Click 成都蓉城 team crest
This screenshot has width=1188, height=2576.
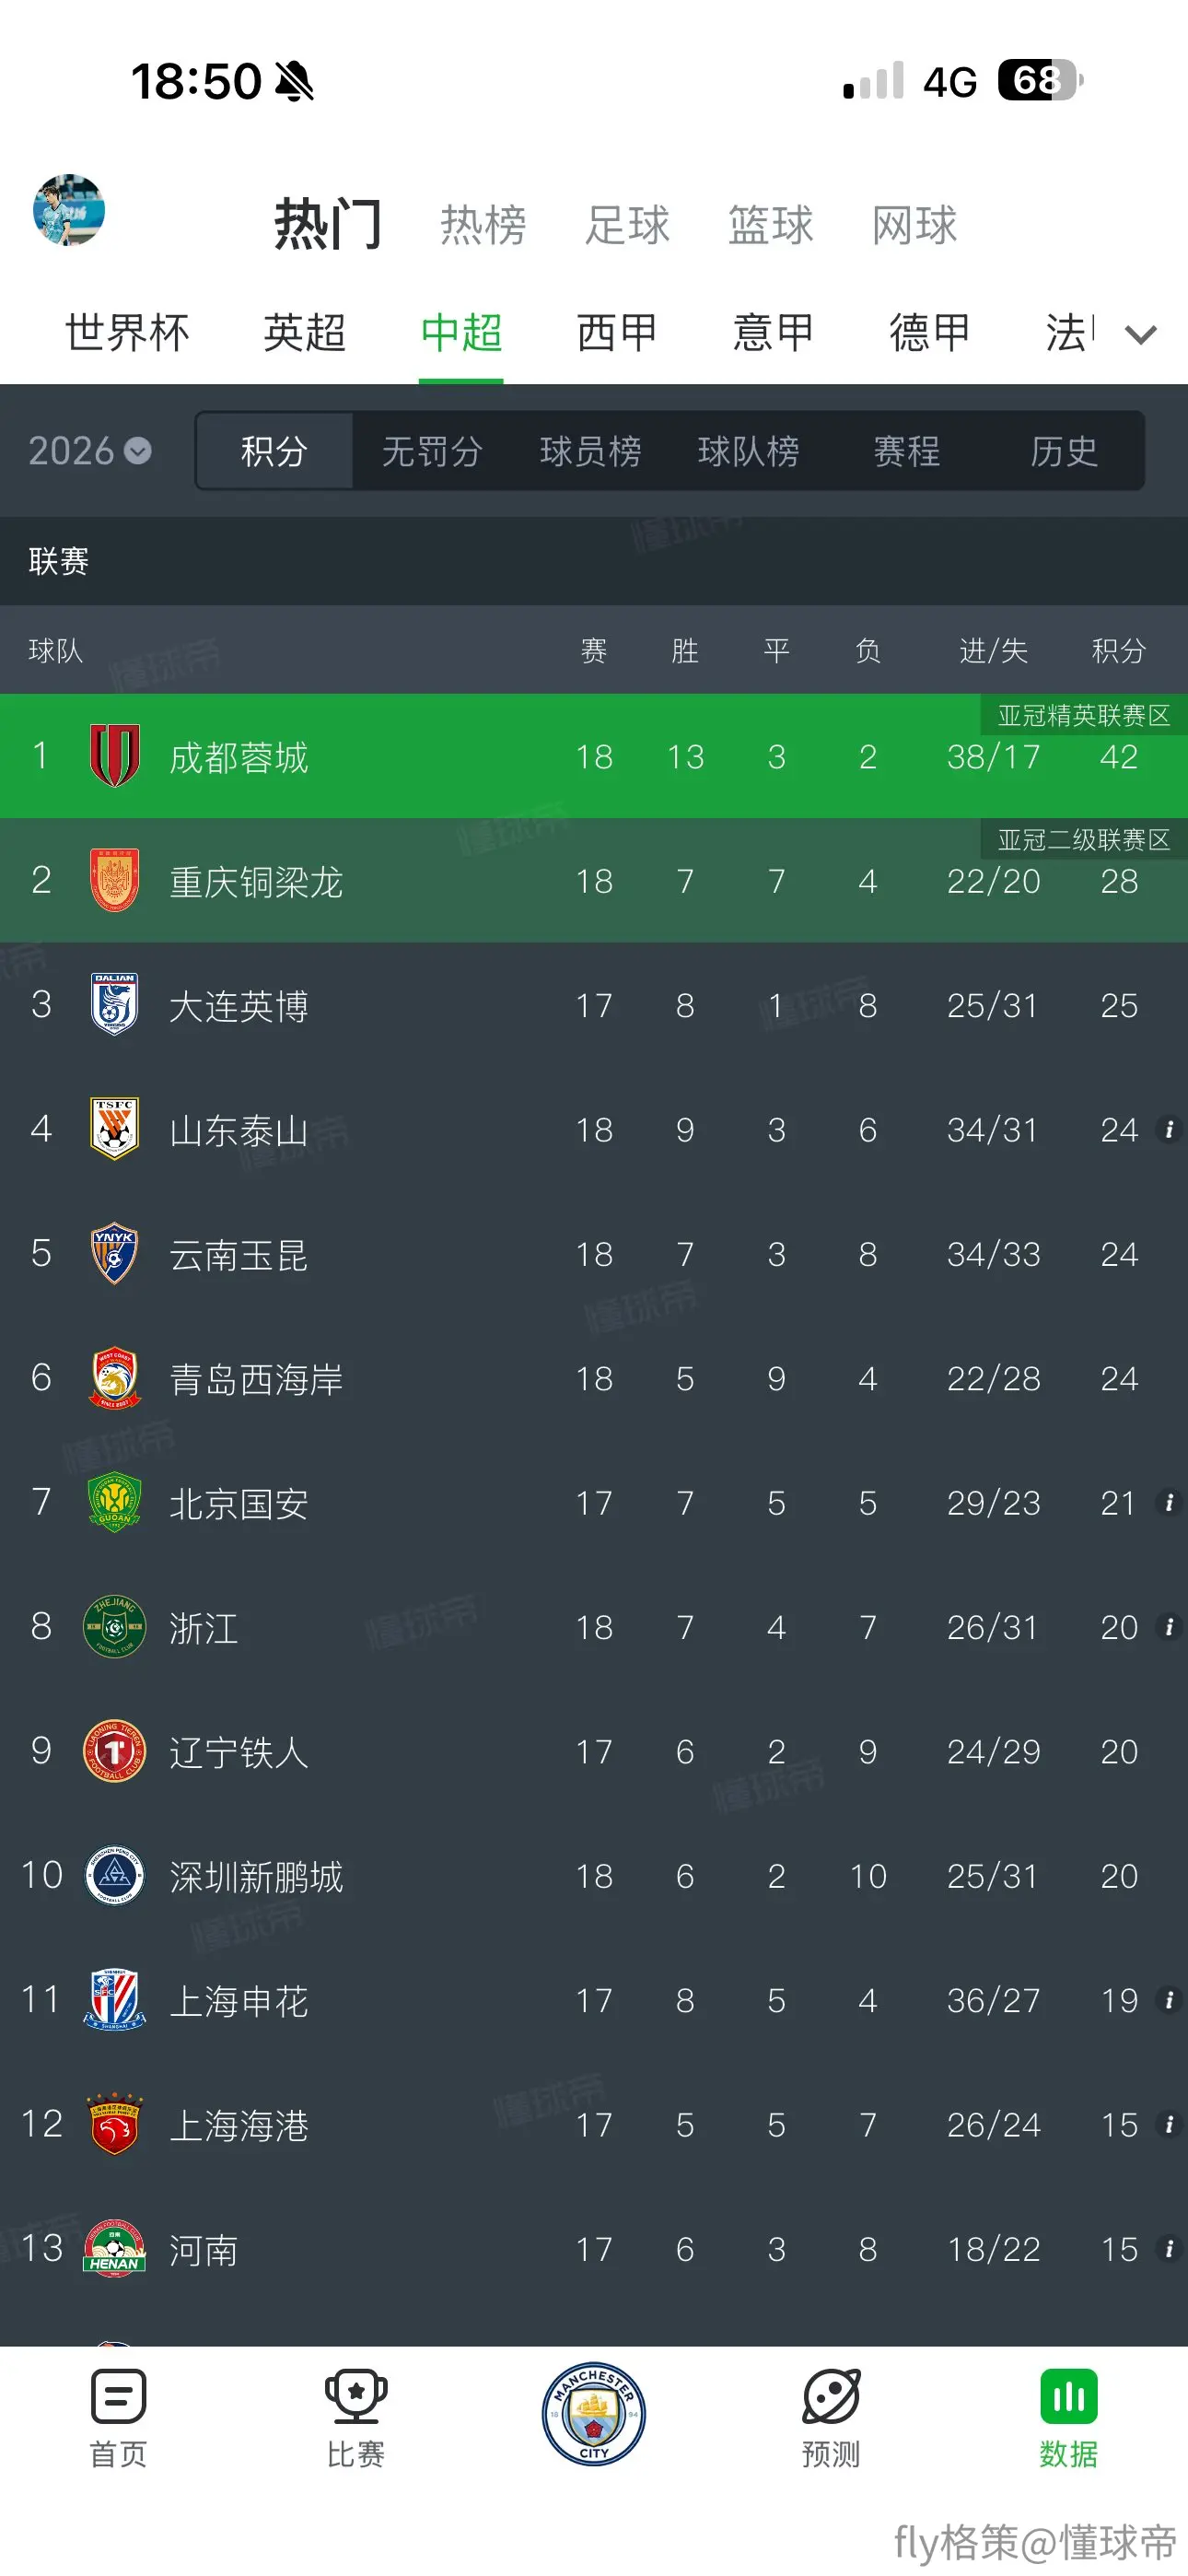coord(115,755)
